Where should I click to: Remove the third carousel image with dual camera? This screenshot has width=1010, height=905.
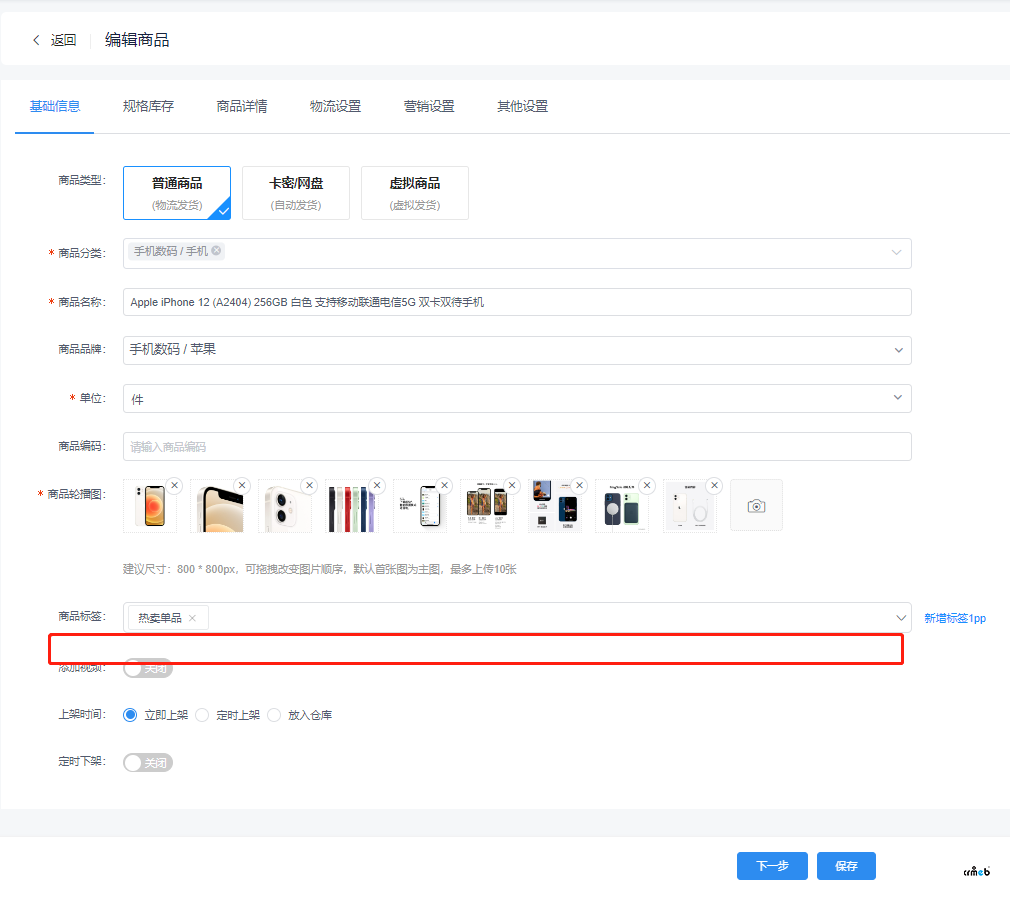click(x=310, y=485)
